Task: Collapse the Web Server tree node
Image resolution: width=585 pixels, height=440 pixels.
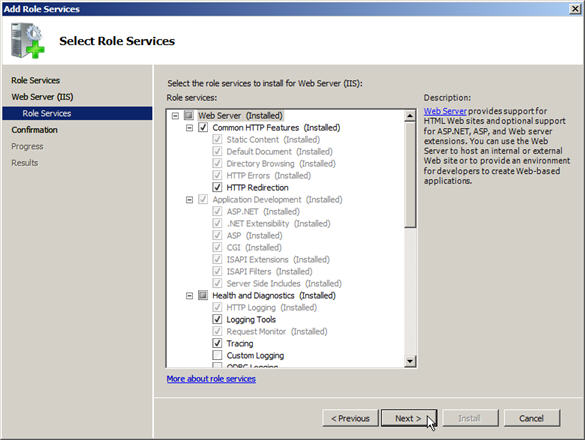Action: point(175,116)
